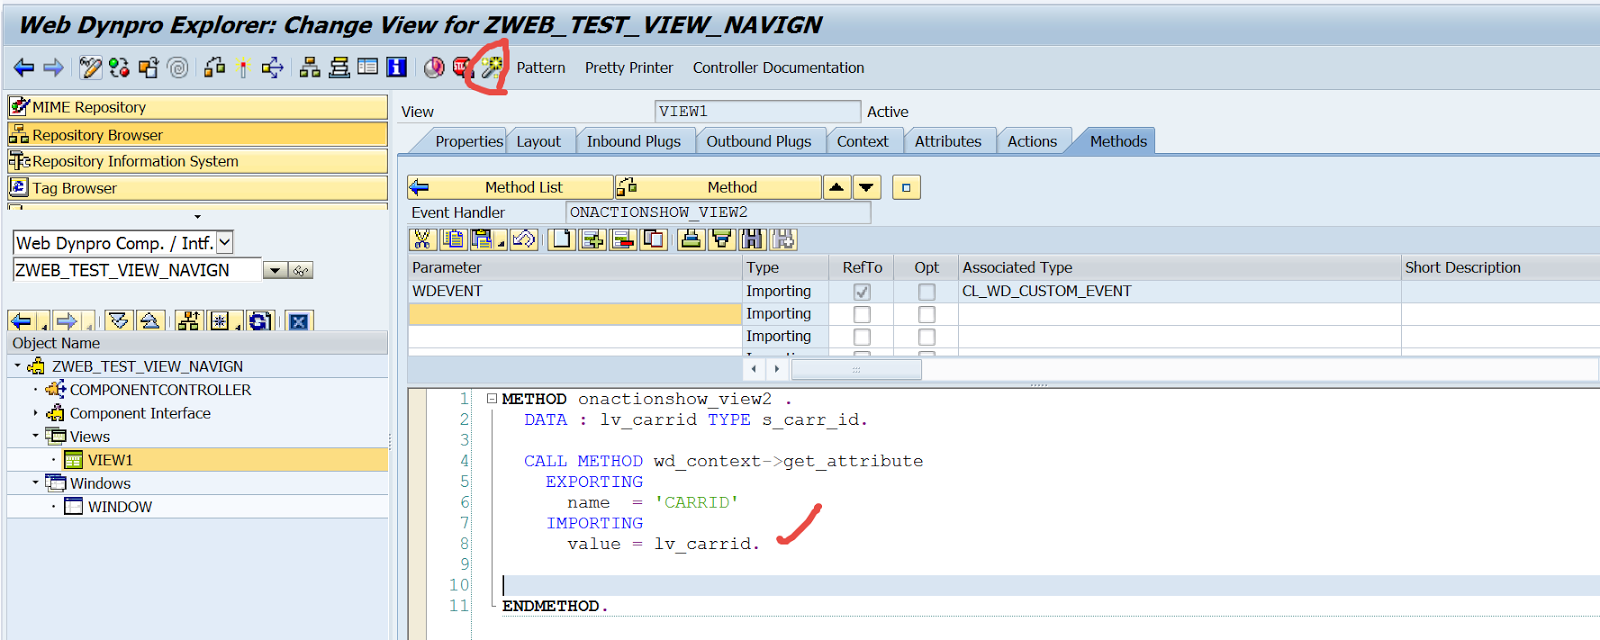1600x640 pixels.
Task: Close the object tree with X icon
Action: pos(298,321)
